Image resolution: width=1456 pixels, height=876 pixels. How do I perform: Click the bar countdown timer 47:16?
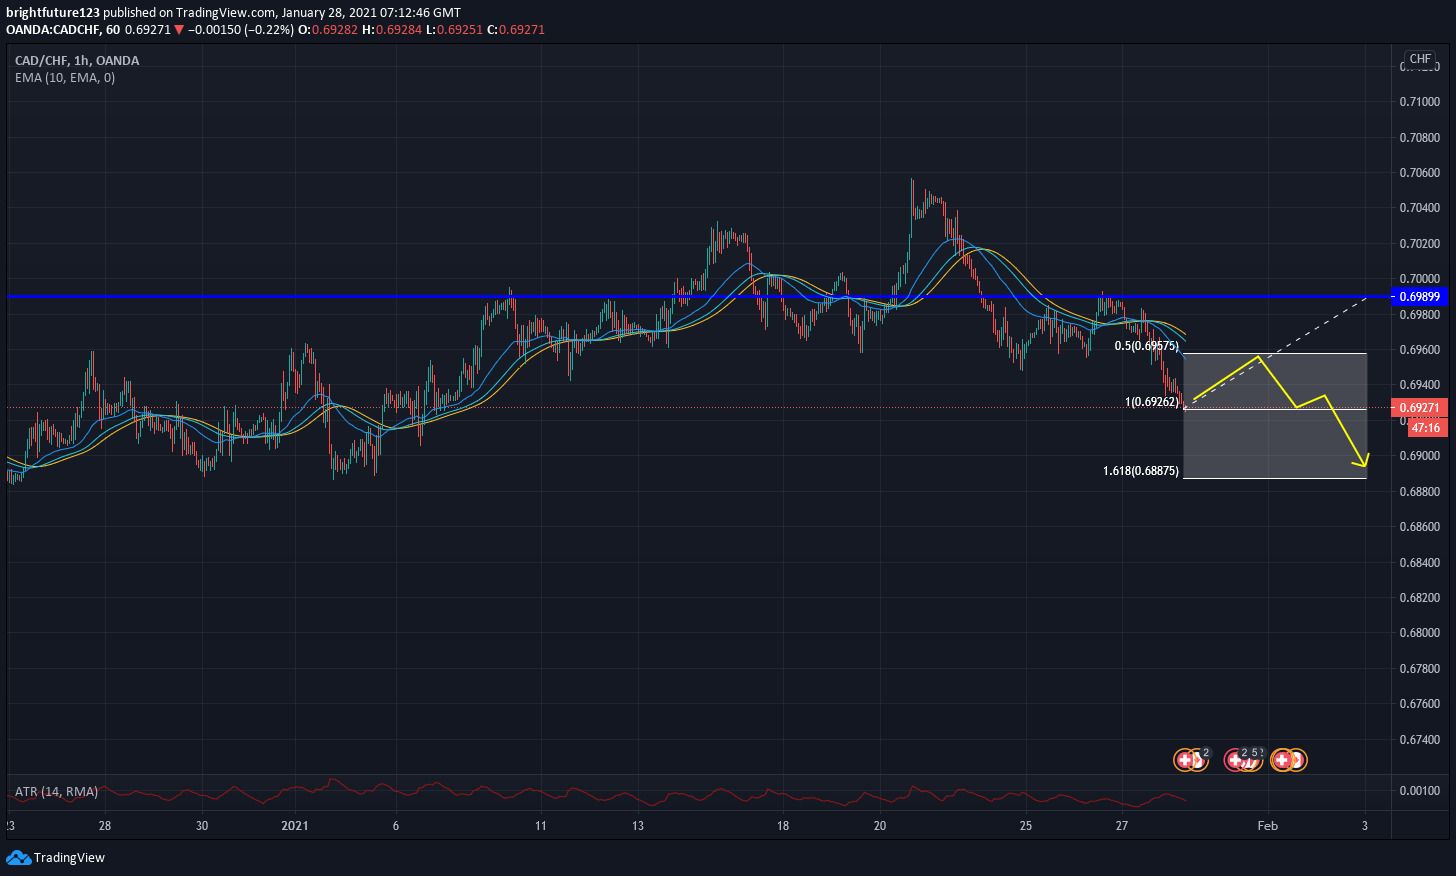(x=1427, y=427)
